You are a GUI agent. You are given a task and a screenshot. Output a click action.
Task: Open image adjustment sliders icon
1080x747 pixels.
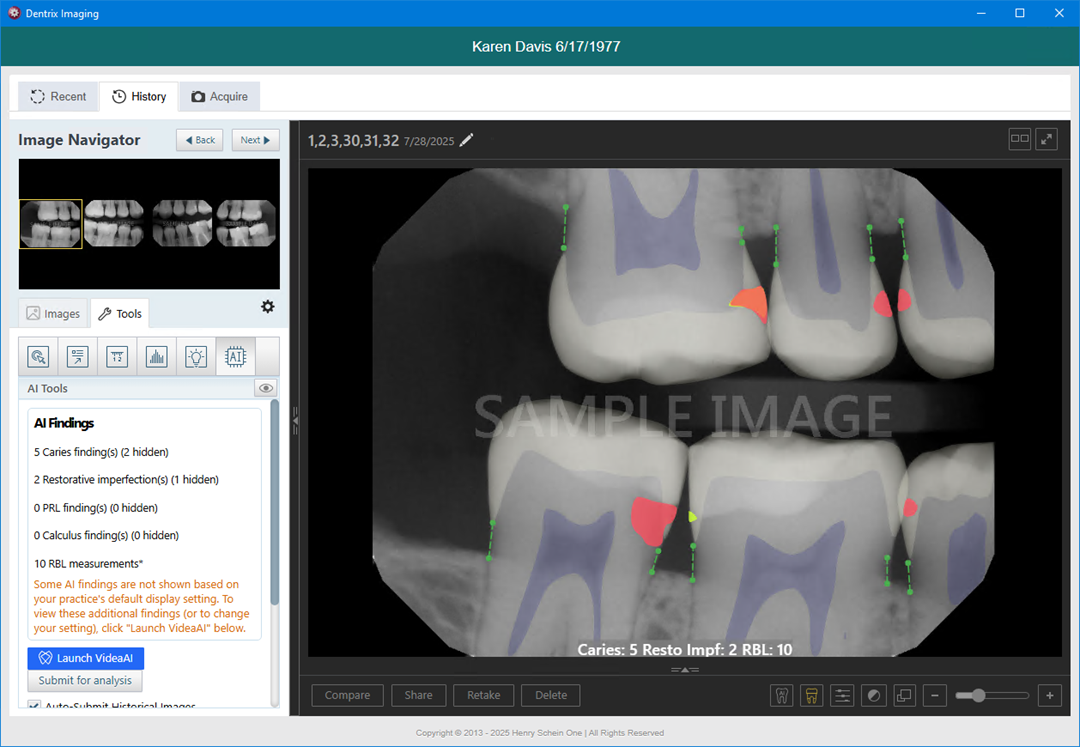(842, 695)
